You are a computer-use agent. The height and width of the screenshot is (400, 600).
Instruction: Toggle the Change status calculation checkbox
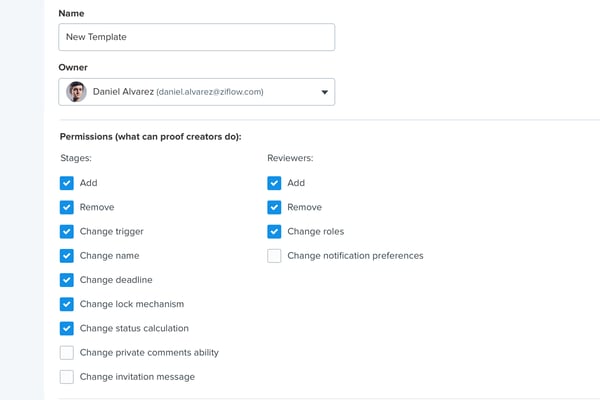pos(67,328)
